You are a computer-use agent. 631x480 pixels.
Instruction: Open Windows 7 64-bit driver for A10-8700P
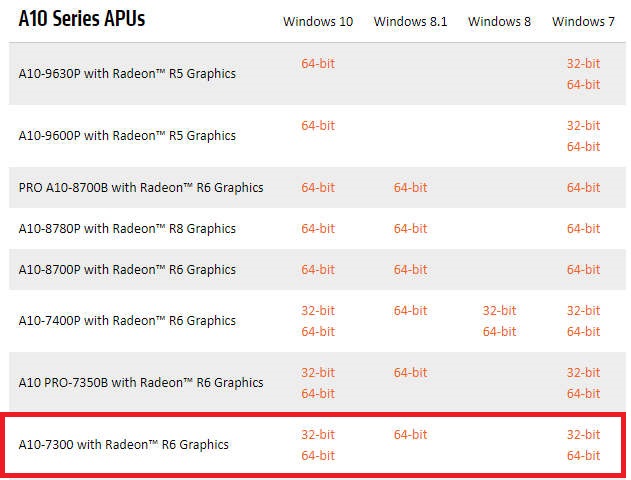coord(583,270)
